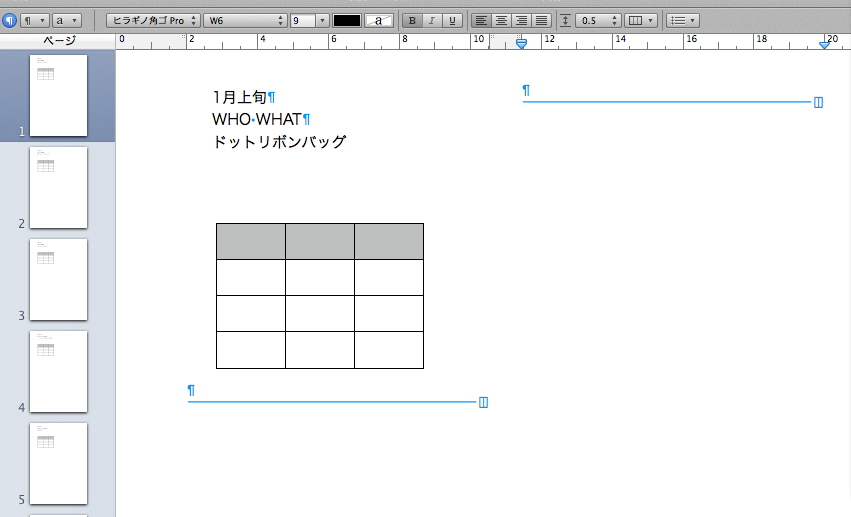Screen dimensions: 851x517
Task: Toggle italic formatting
Action: tap(432, 21)
